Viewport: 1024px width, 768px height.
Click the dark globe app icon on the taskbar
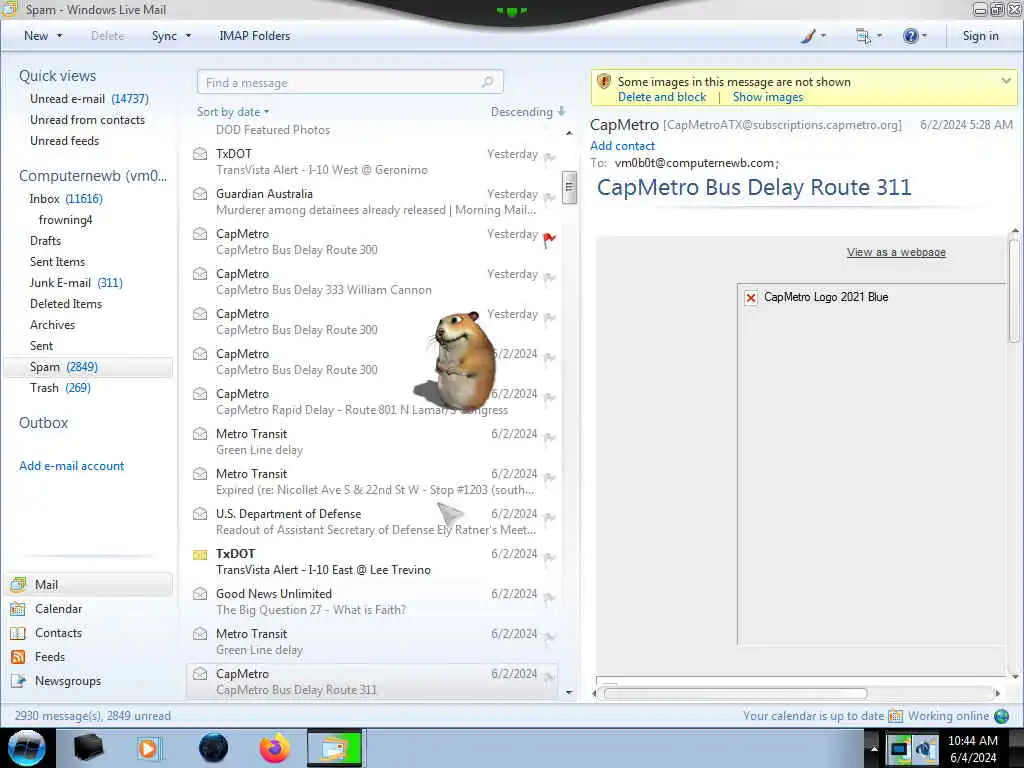tap(214, 748)
